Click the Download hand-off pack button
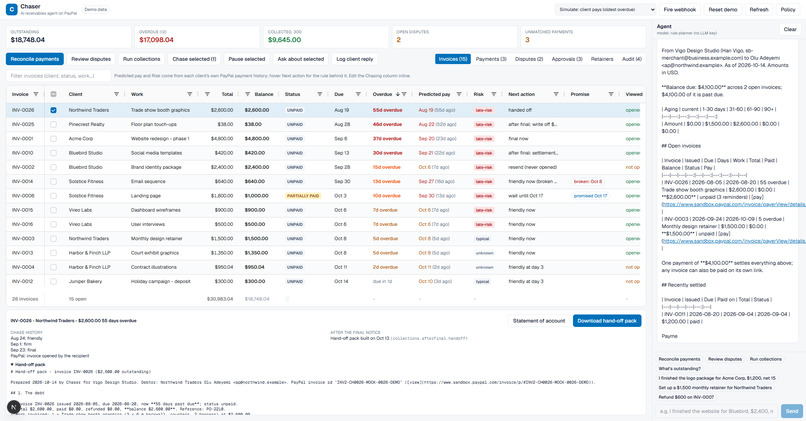 tap(607, 321)
